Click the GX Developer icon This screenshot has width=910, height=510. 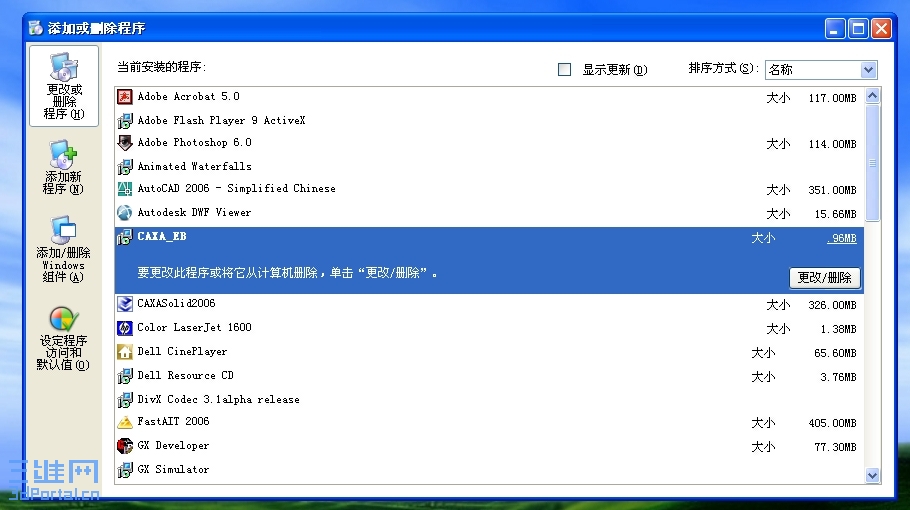pyautogui.click(x=125, y=446)
